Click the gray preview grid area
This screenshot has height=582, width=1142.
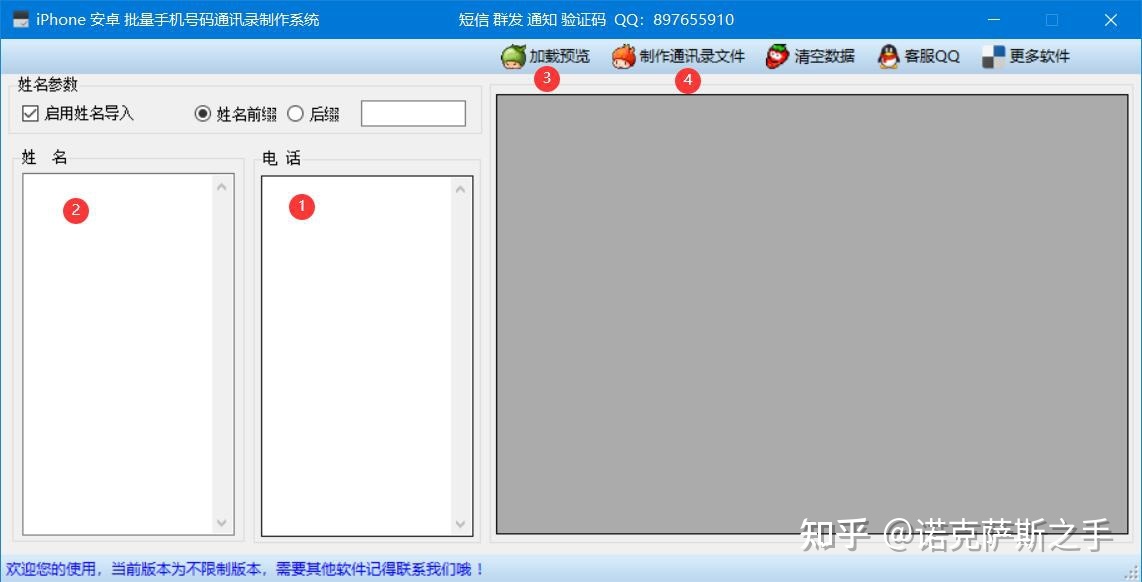[x=811, y=314]
